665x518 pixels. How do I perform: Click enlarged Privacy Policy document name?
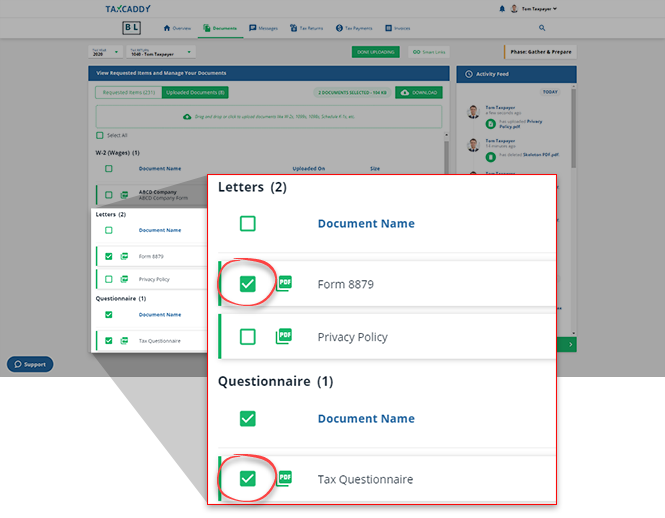coord(352,337)
